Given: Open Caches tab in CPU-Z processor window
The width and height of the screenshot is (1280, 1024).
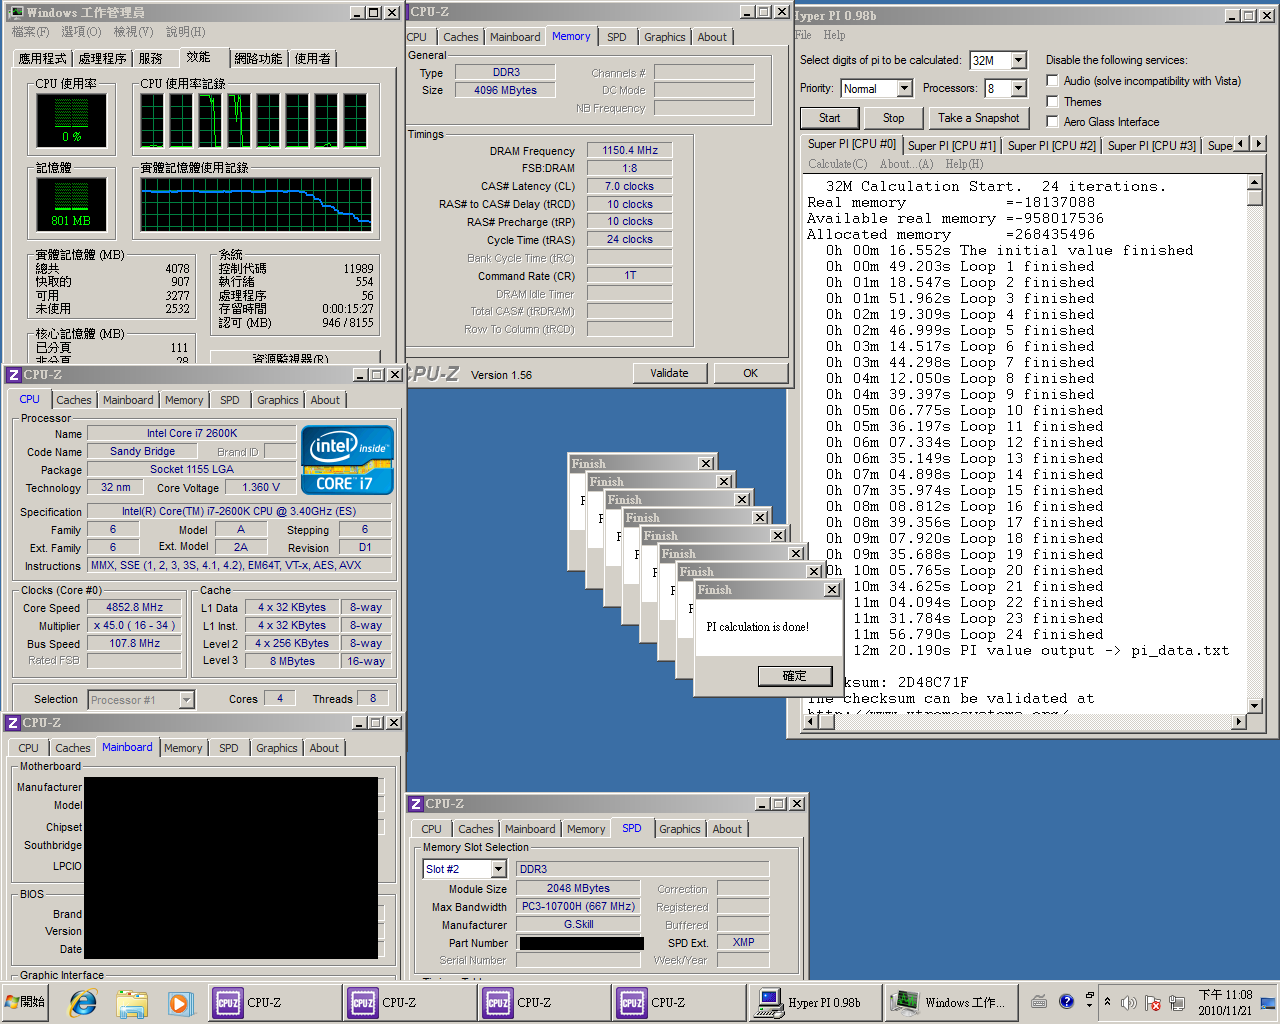Looking at the screenshot, I should tap(74, 400).
